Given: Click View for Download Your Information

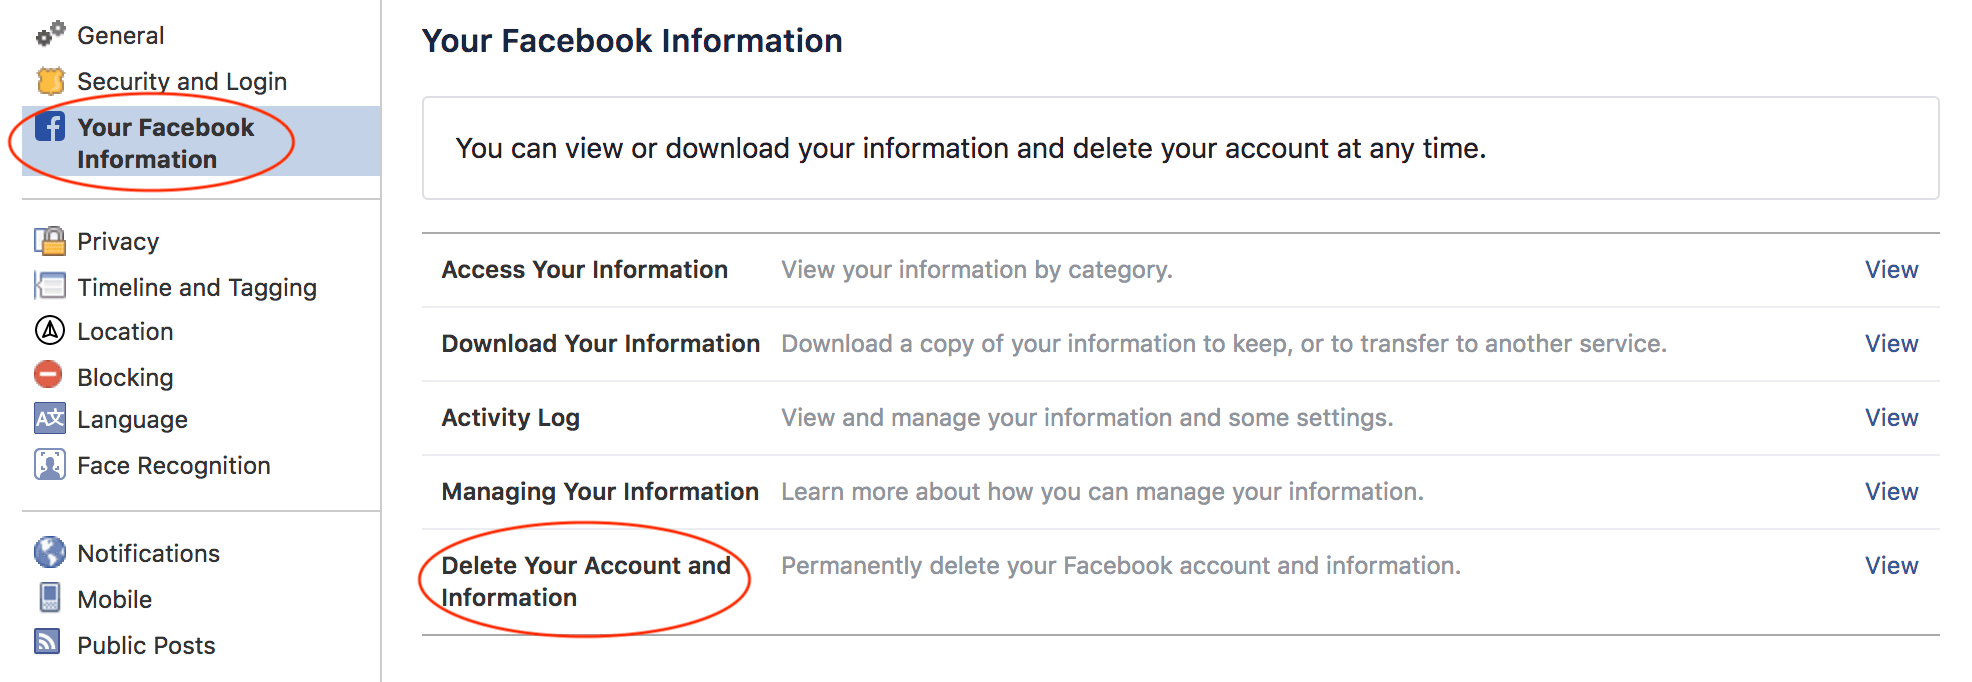Looking at the screenshot, I should (x=1891, y=343).
